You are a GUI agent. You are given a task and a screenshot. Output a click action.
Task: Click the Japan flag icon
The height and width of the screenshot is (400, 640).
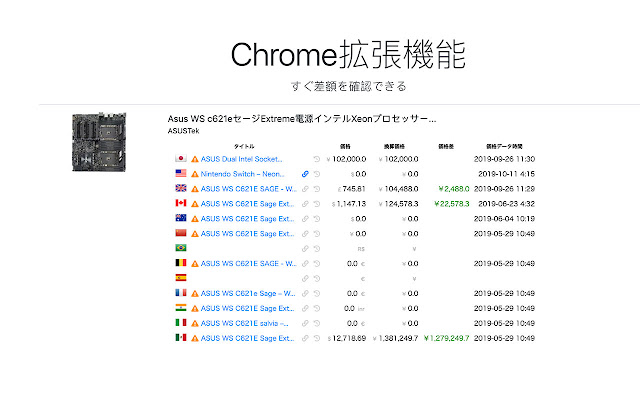point(181,159)
